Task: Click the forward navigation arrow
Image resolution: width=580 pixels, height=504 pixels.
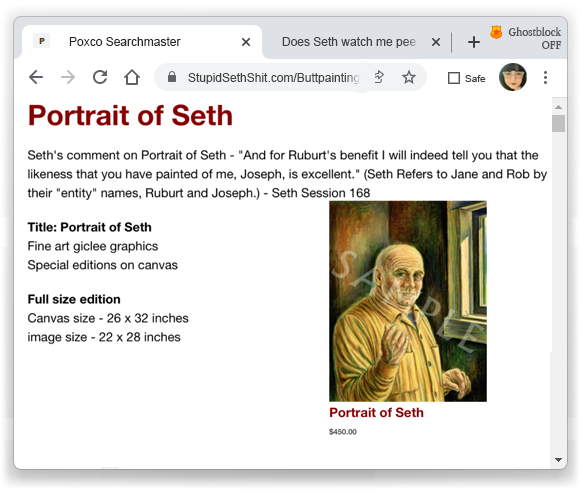Action: tap(68, 77)
